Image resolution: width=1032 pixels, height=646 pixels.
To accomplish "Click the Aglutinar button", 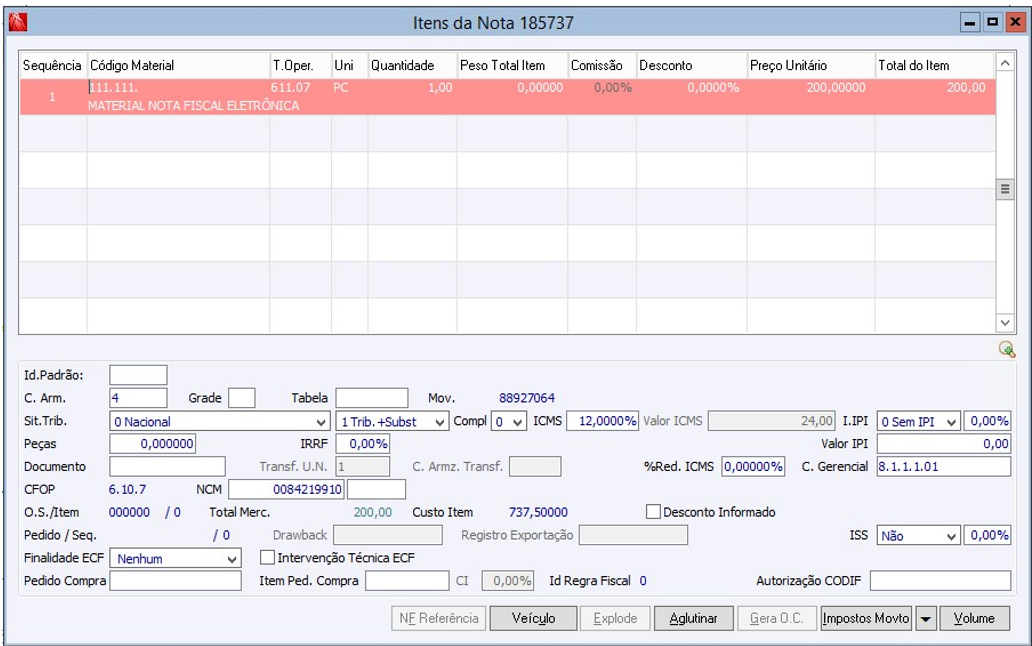I will point(693,619).
